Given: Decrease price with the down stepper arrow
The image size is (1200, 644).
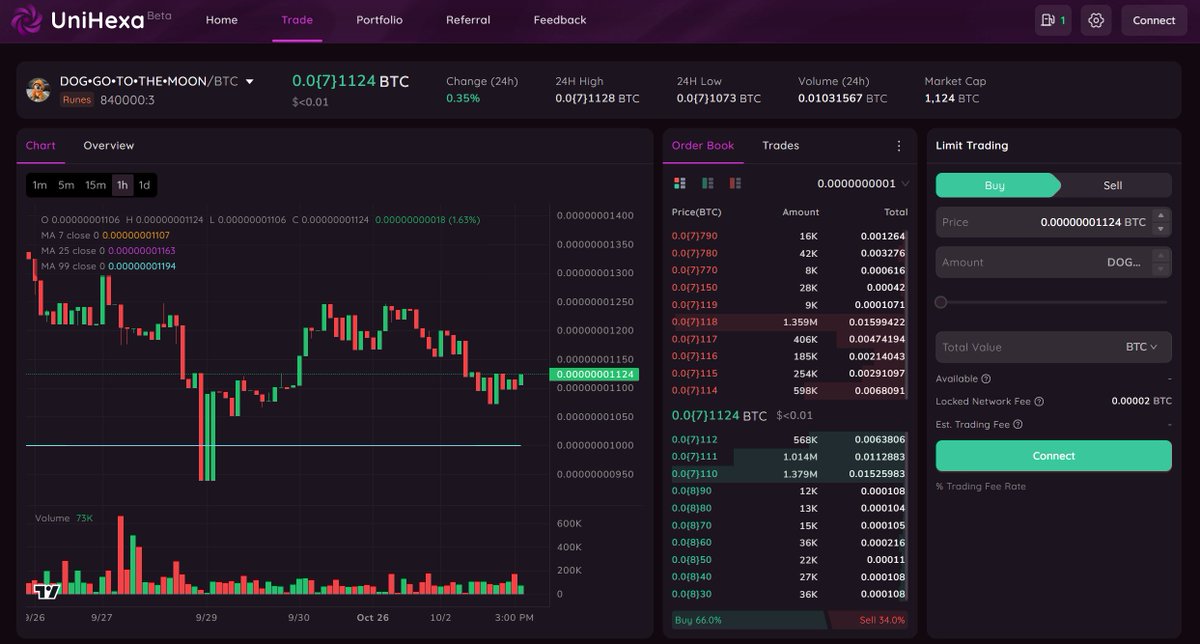Looking at the screenshot, I should 1161,229.
